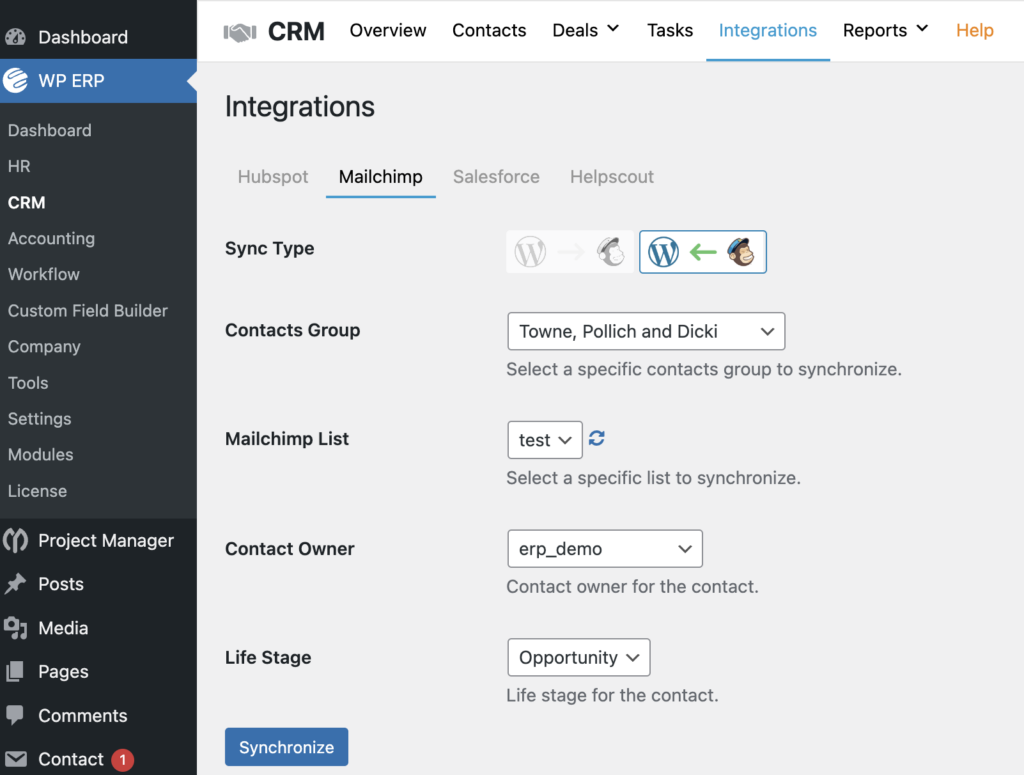The image size is (1024, 775).
Task: Click the Synchronize button
Action: pos(287,747)
